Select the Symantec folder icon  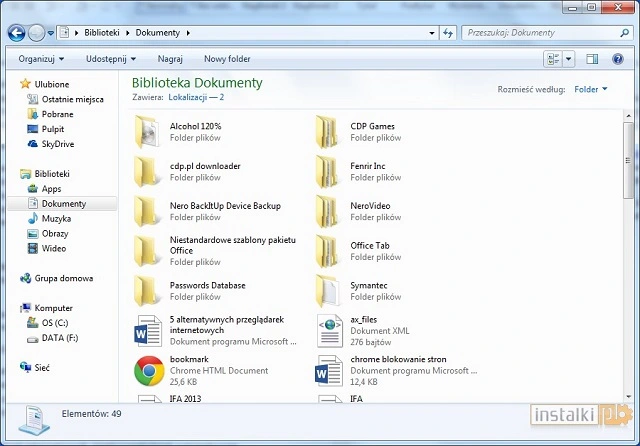click(x=329, y=290)
